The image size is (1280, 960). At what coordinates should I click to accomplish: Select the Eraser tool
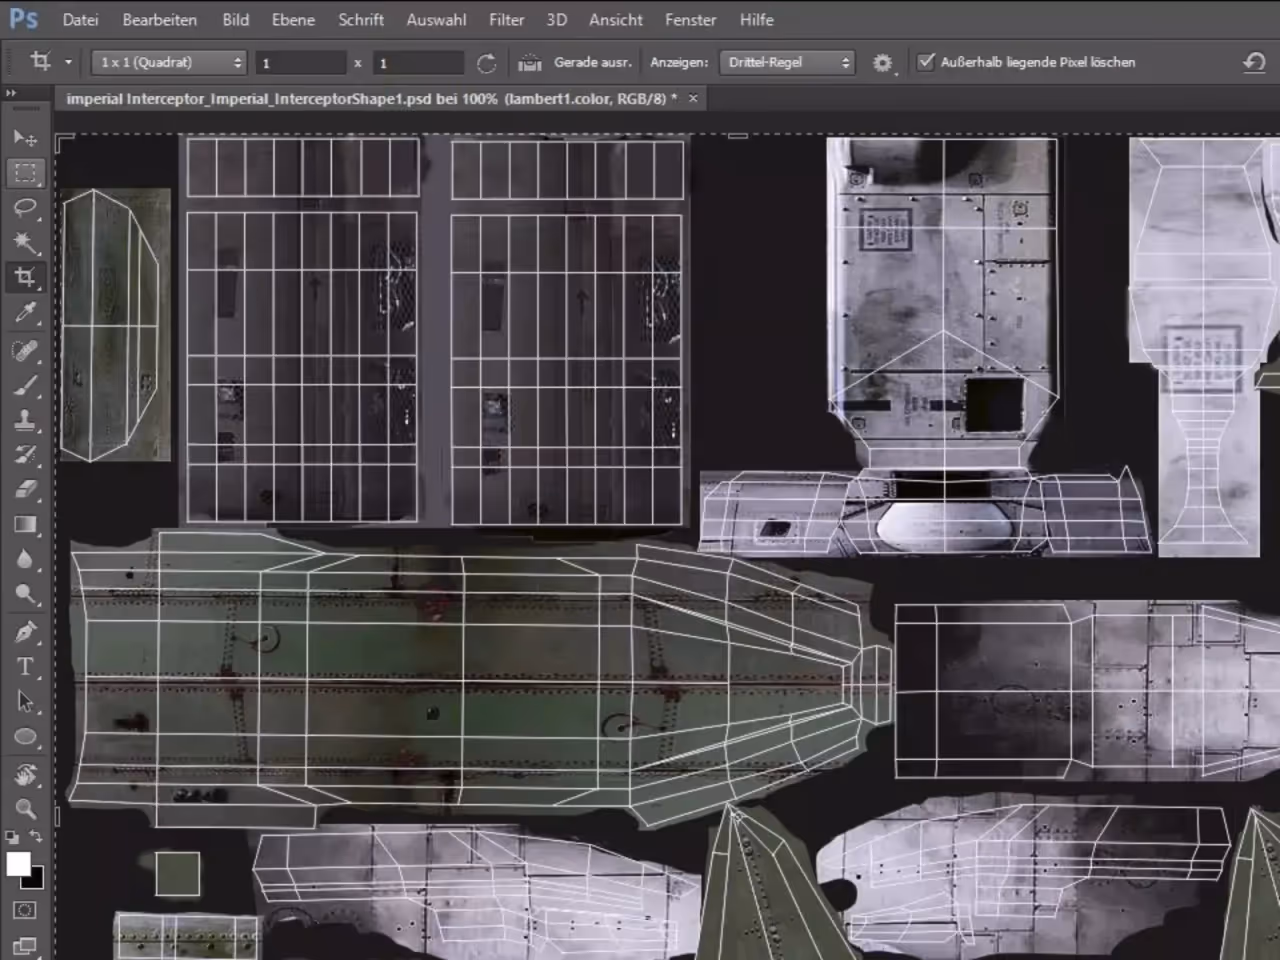point(25,490)
